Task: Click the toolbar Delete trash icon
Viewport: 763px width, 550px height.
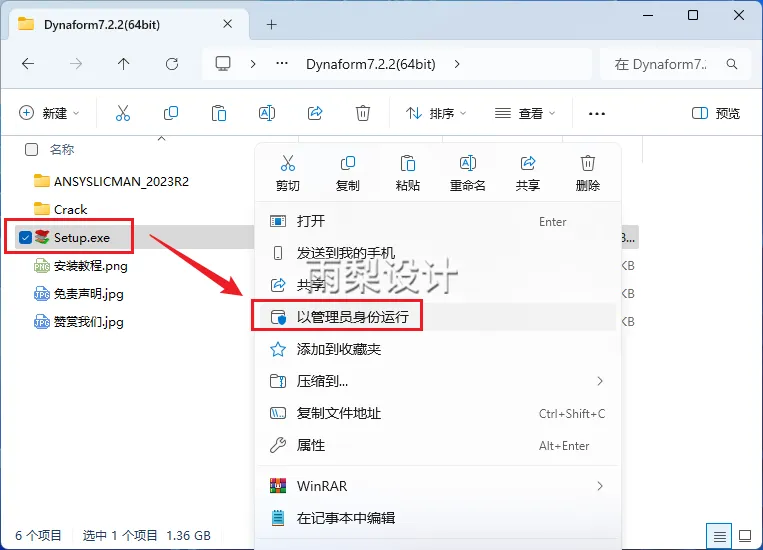Action: (363, 113)
